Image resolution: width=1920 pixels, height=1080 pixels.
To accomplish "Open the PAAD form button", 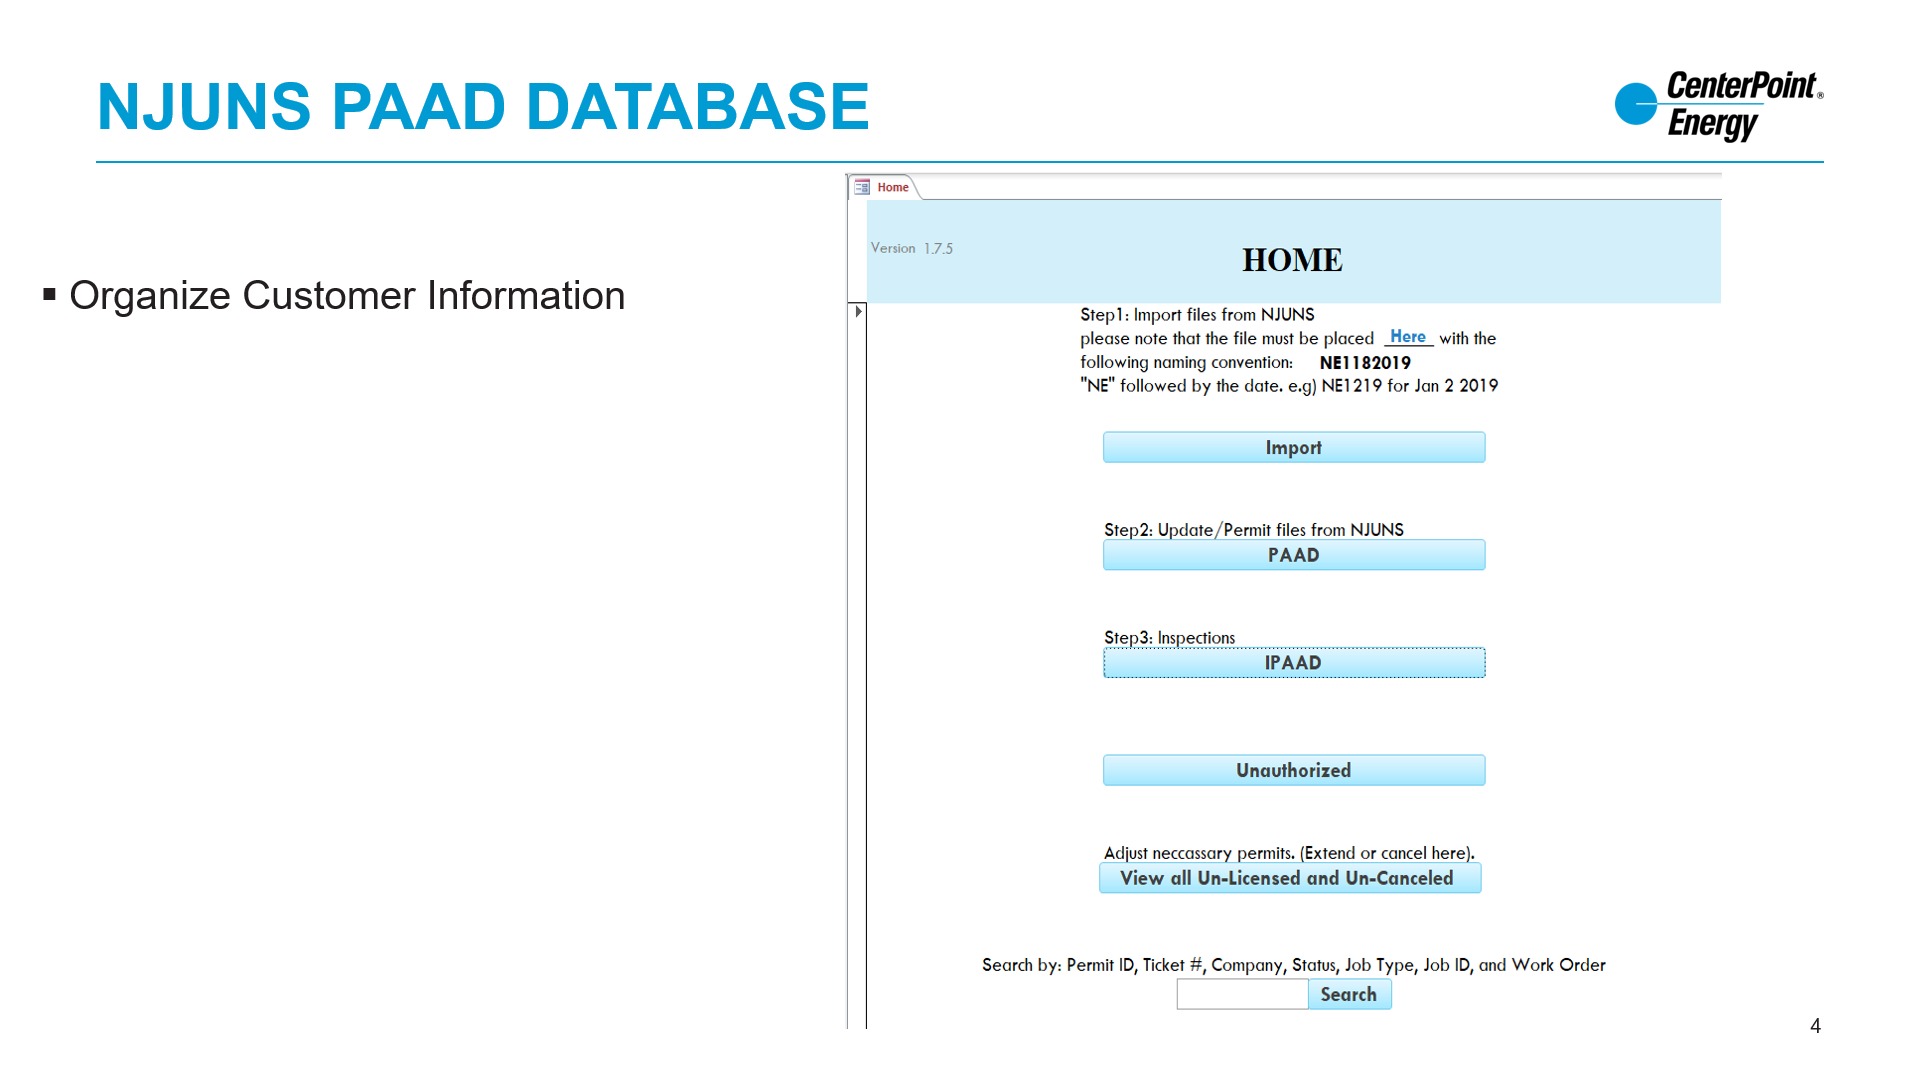I will (x=1293, y=555).
